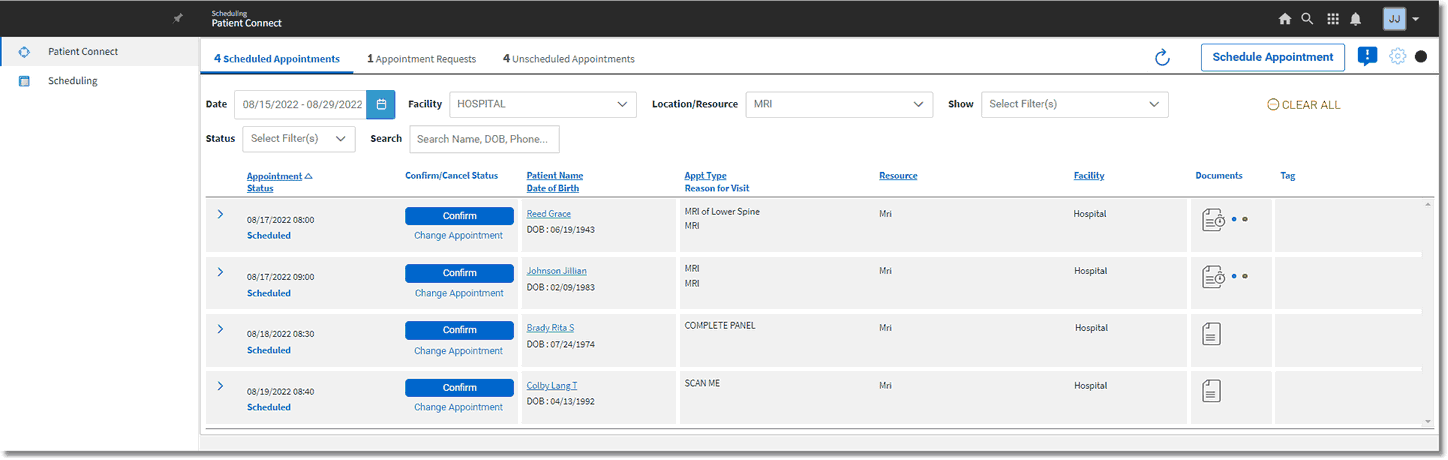The image size is (1448, 460).
Task: Open the Show filter dropdown
Action: coord(1074,104)
